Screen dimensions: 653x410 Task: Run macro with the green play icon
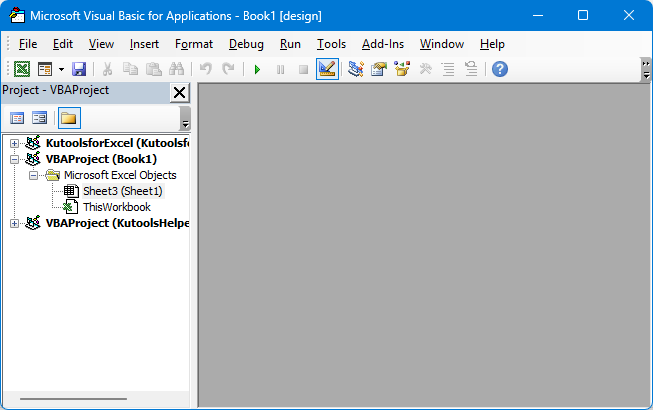coord(257,69)
